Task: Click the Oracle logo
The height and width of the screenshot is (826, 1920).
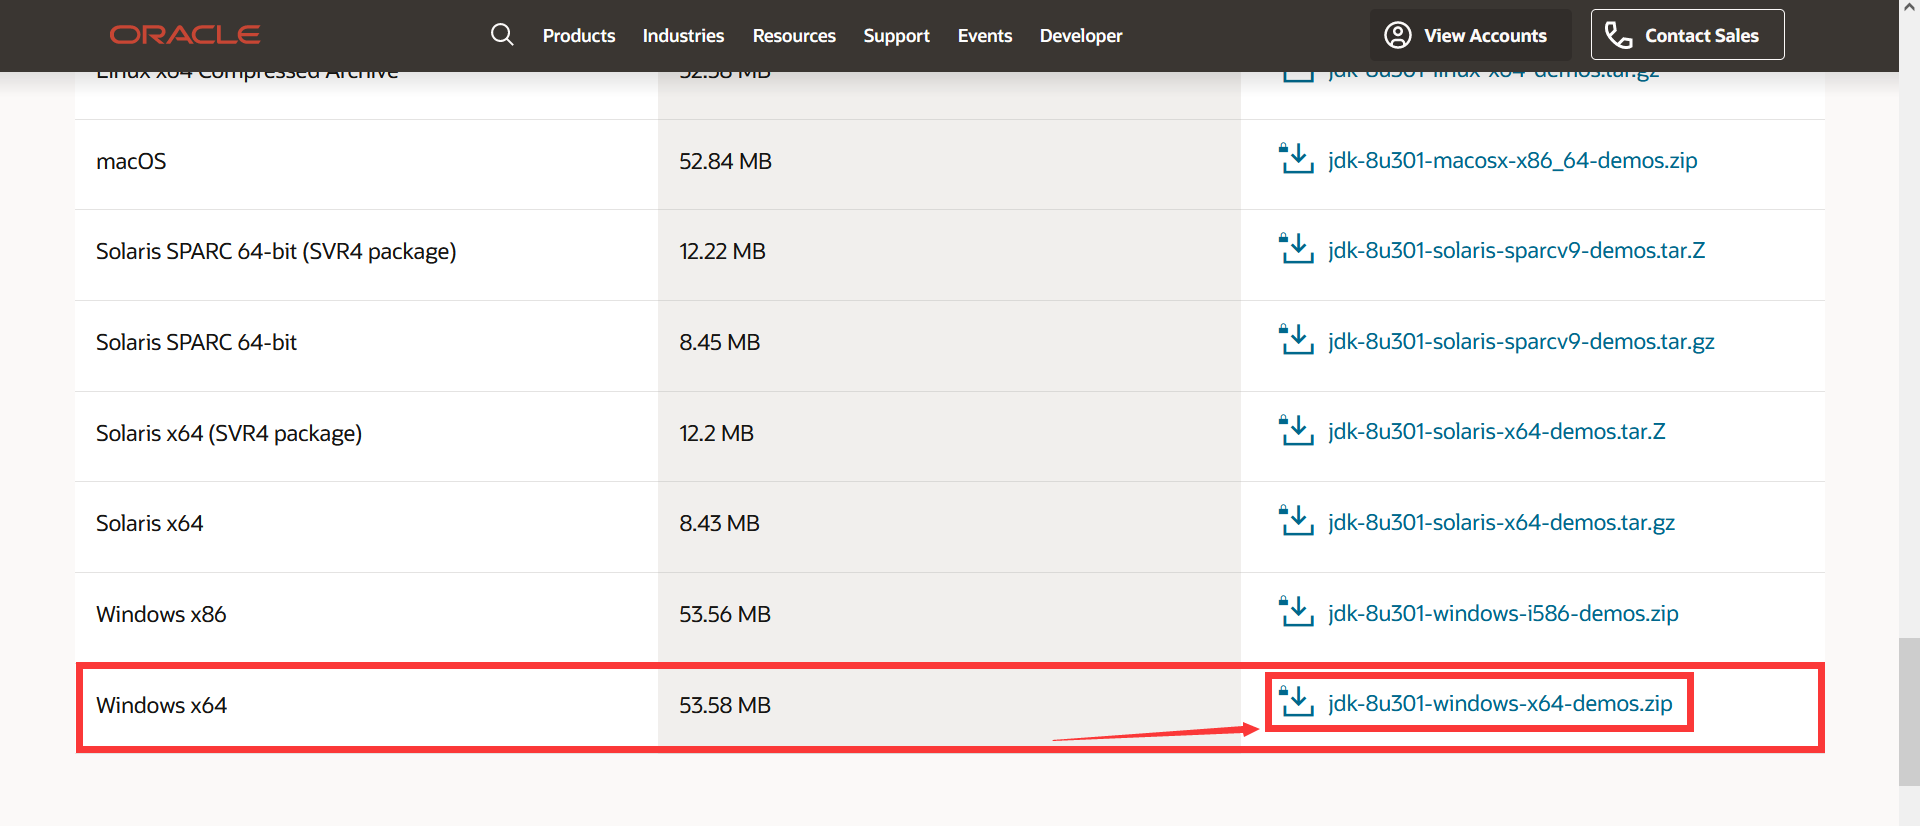Action: click(x=185, y=35)
